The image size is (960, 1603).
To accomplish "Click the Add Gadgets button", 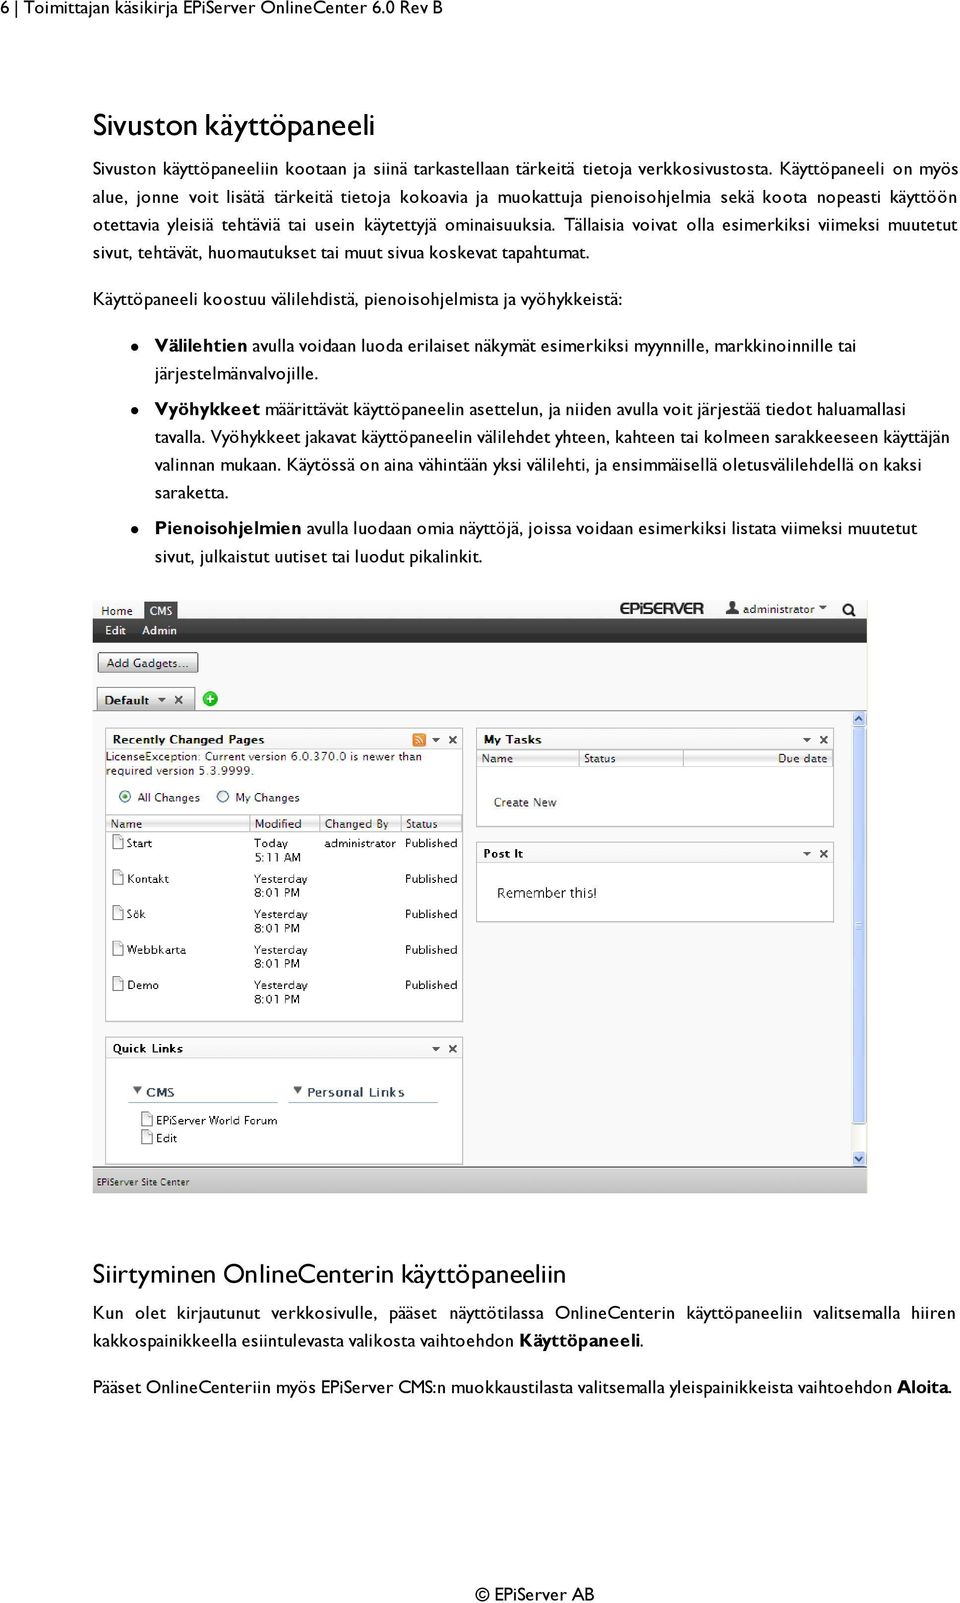I will (148, 663).
